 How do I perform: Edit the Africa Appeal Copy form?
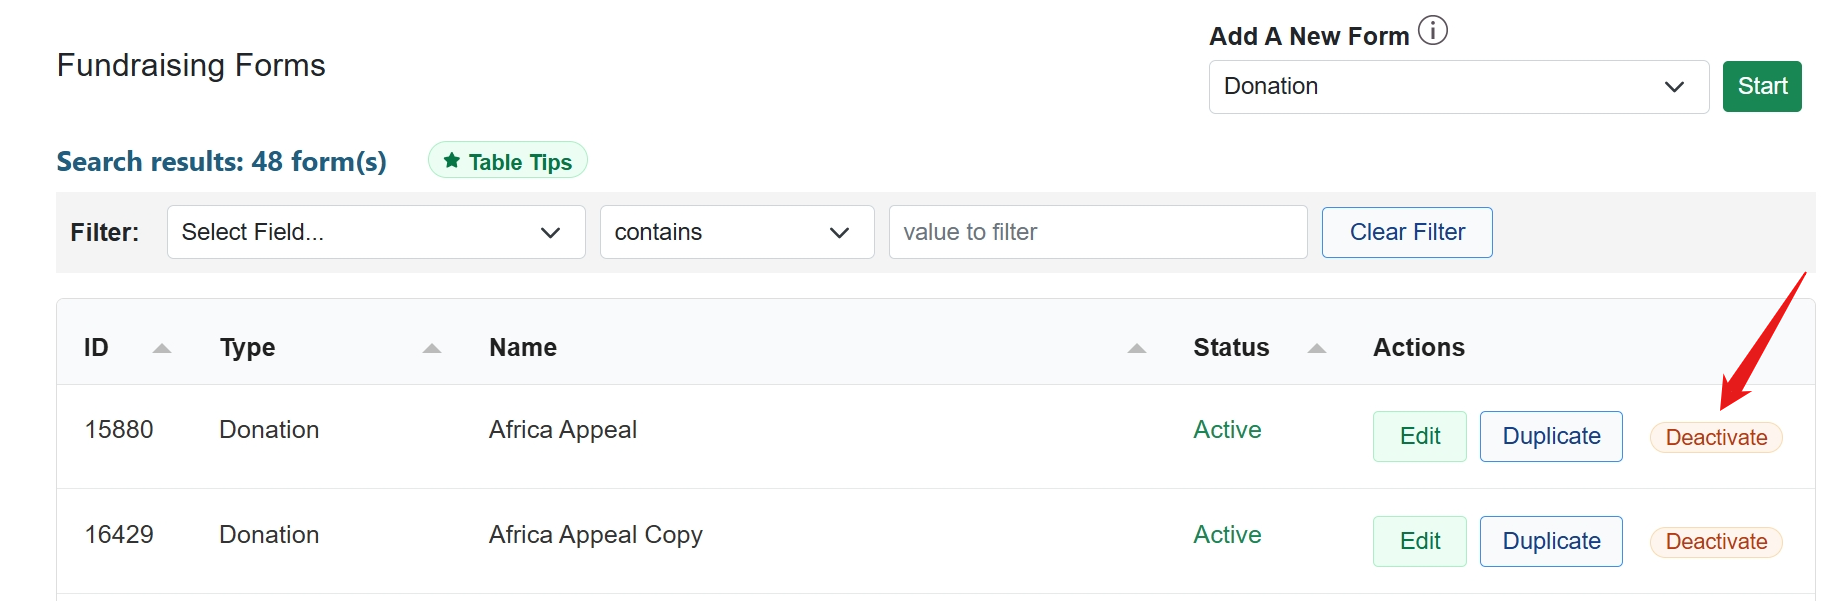click(1419, 541)
